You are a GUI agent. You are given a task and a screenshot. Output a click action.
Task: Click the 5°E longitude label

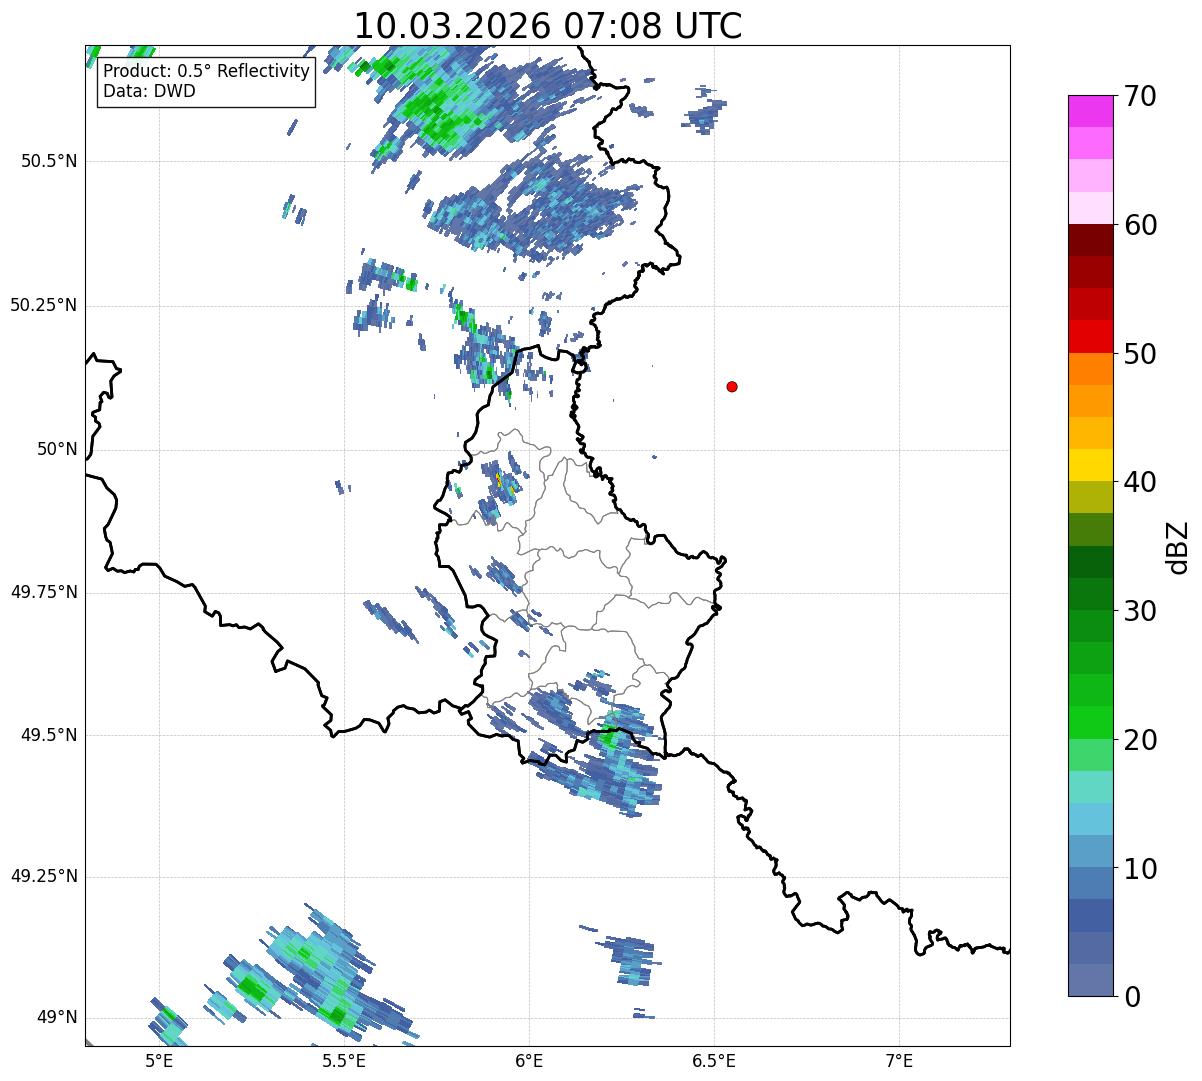click(x=159, y=1061)
